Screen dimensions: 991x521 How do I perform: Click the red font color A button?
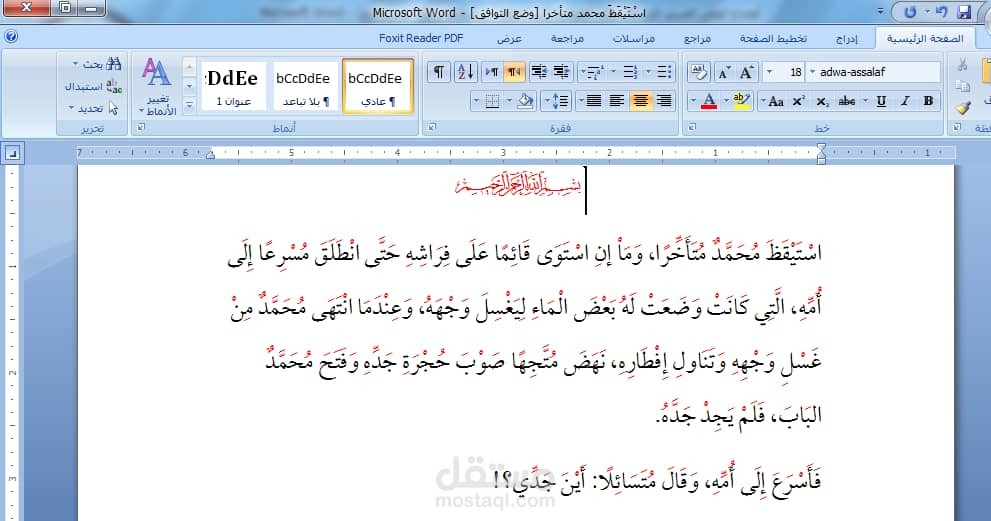click(709, 101)
